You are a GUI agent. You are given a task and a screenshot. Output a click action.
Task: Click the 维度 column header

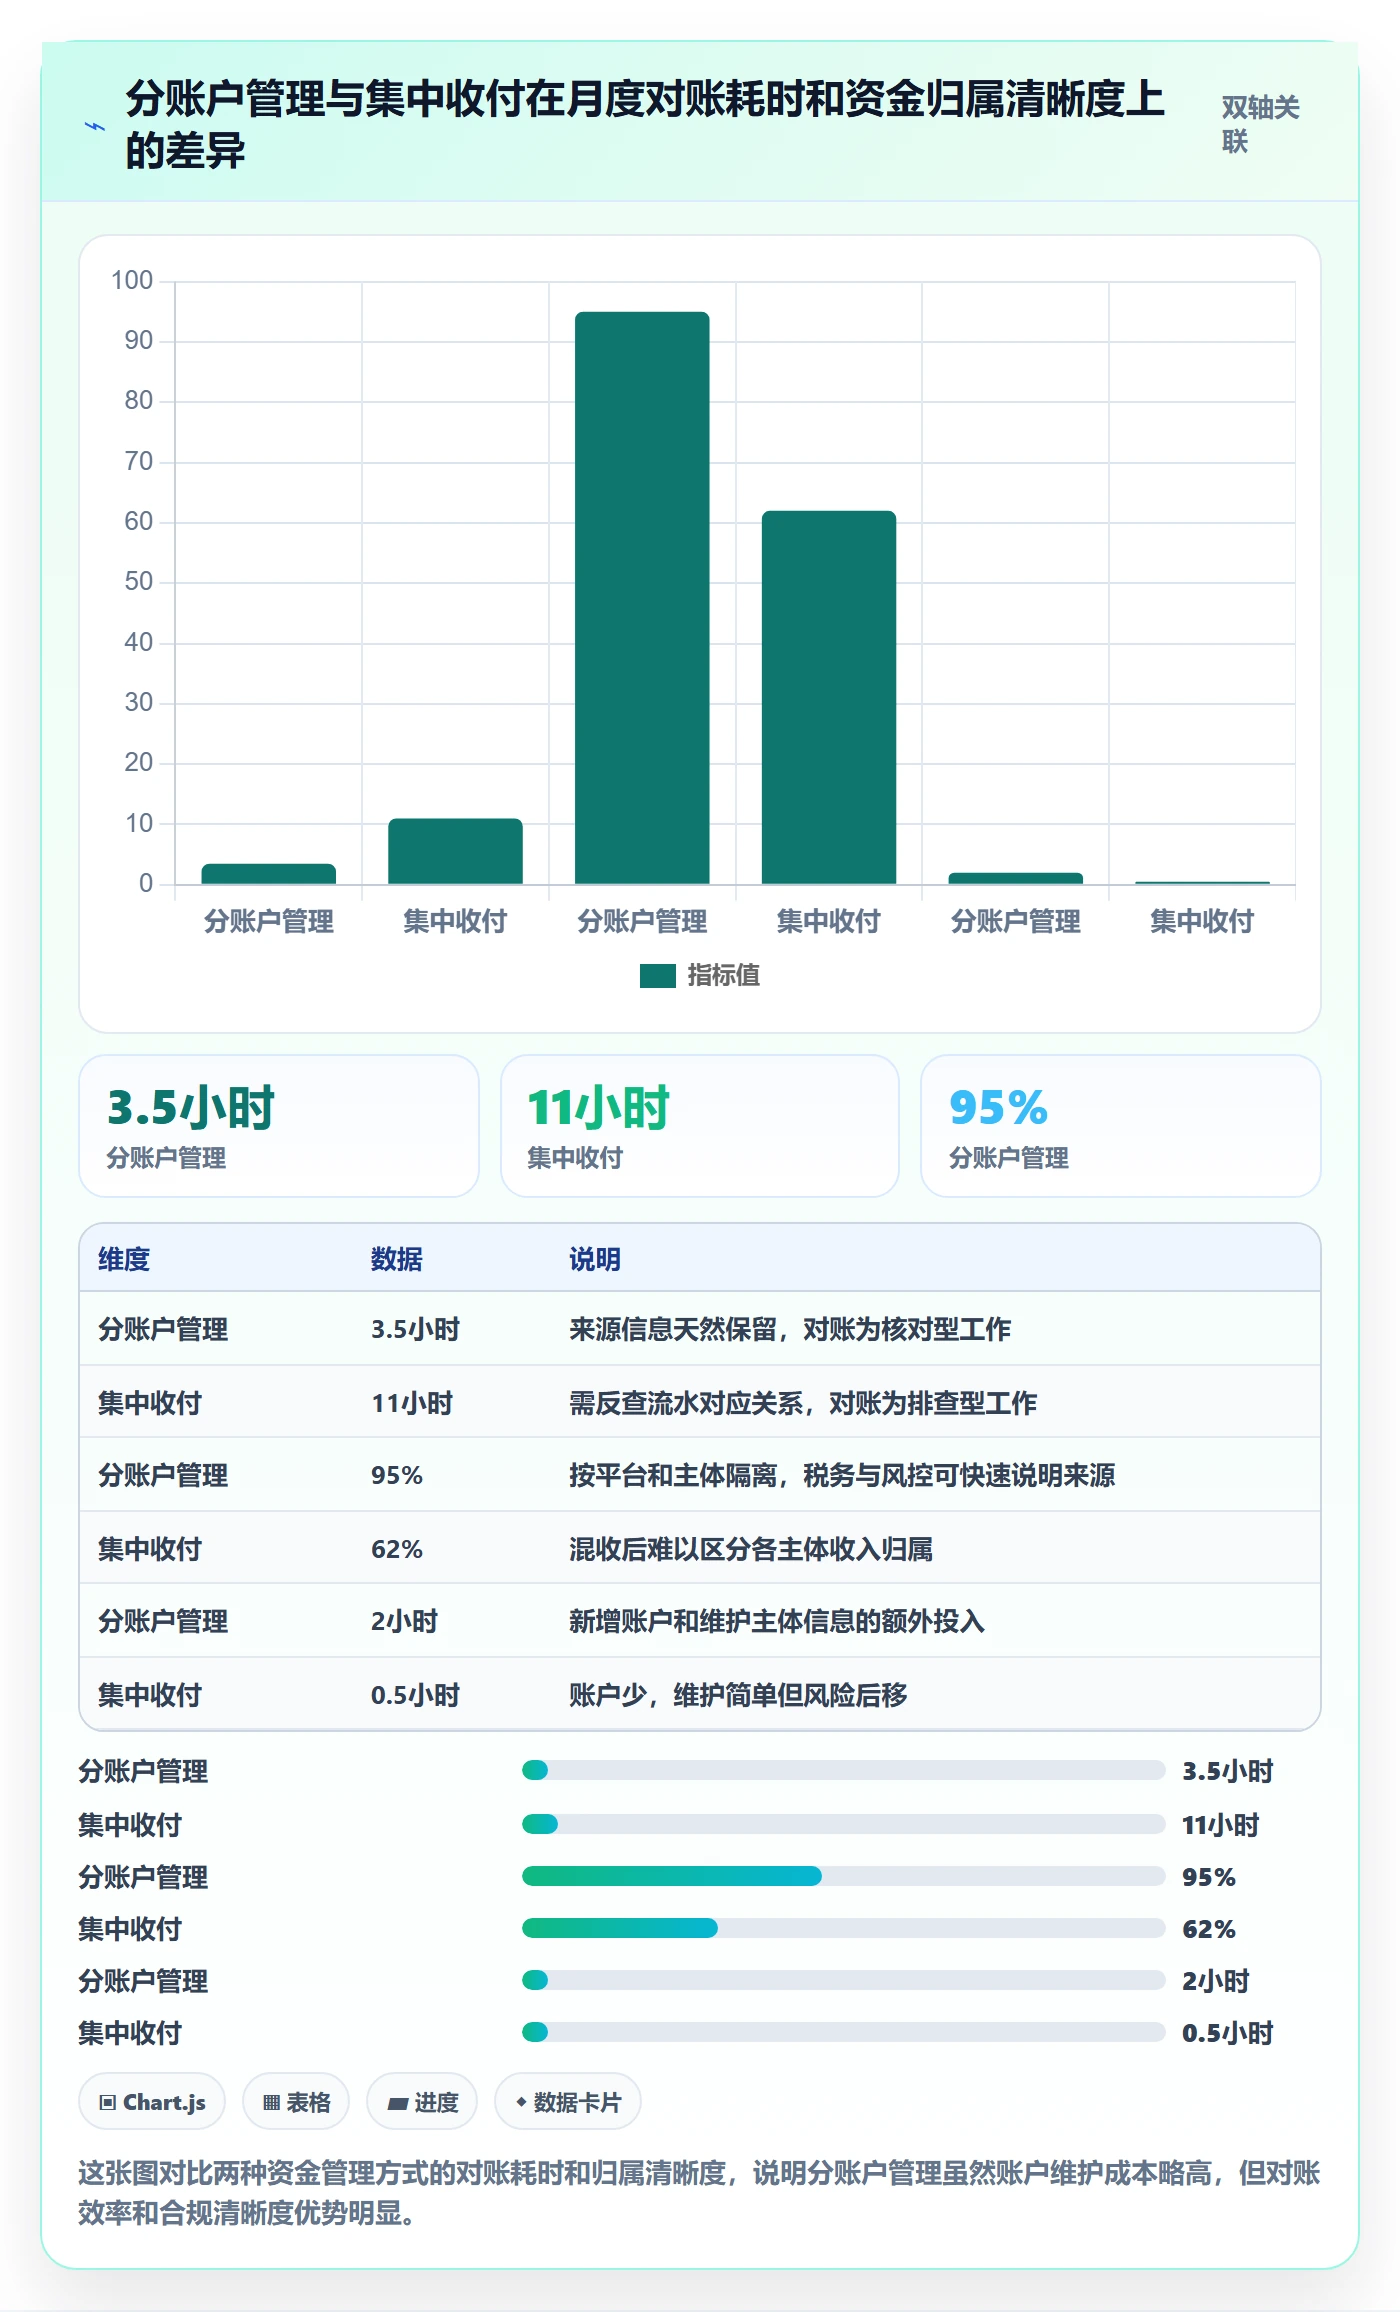[x=124, y=1259]
